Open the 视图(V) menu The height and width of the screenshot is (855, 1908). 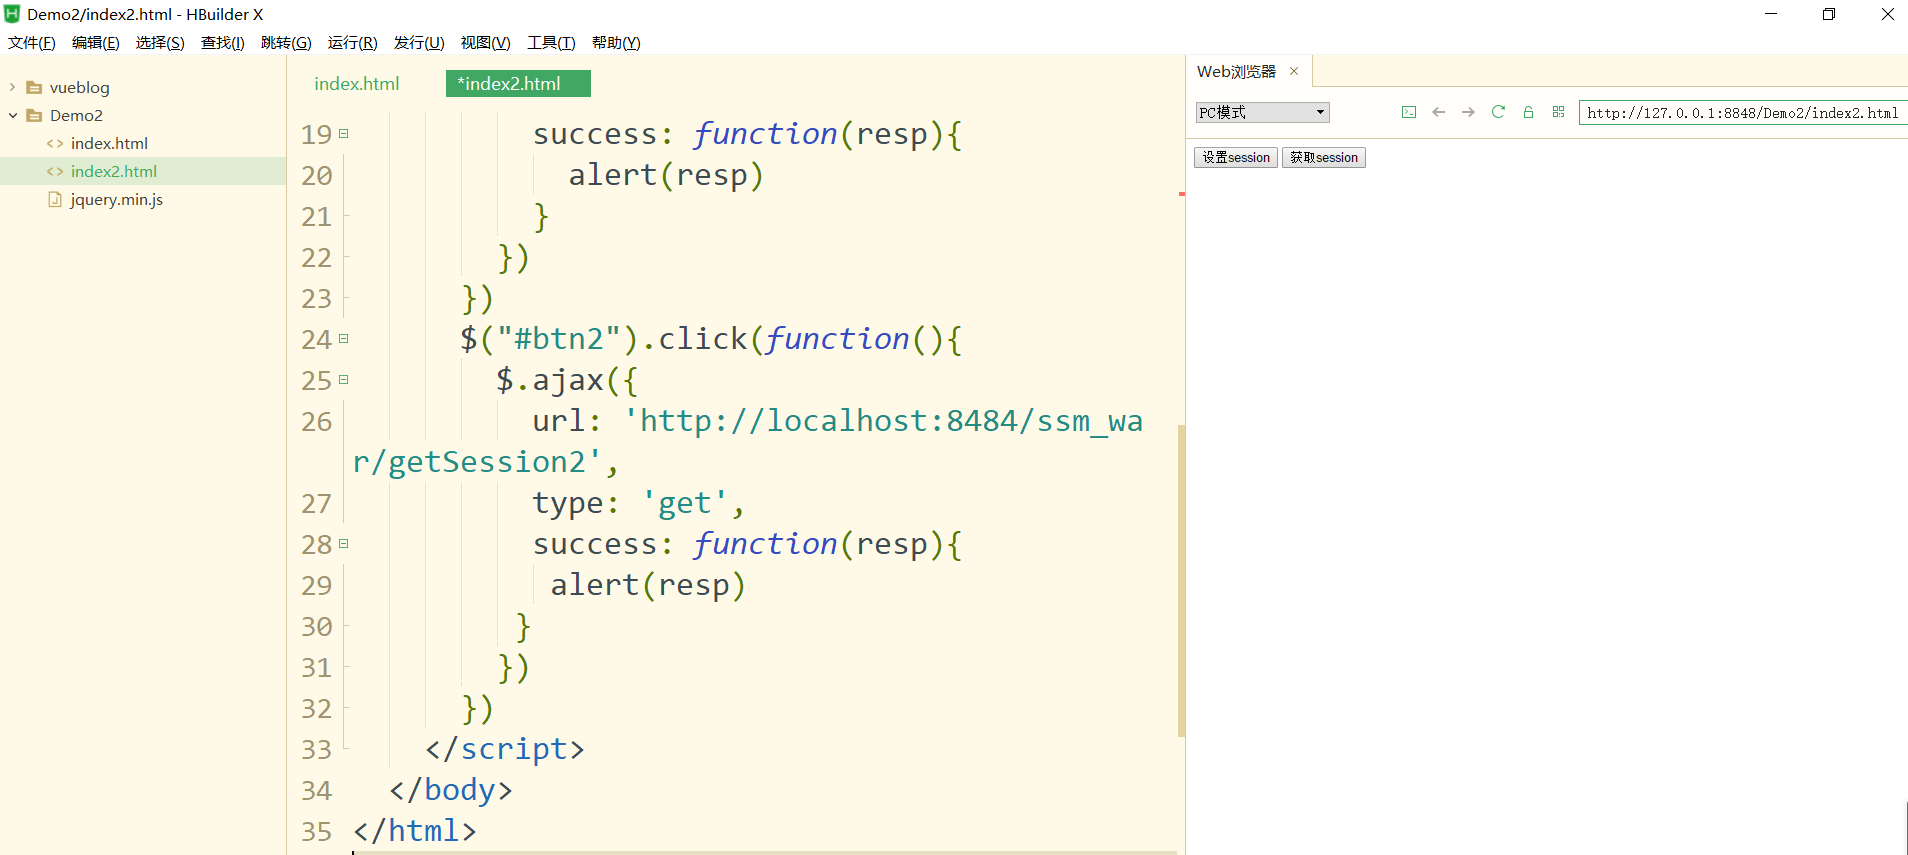[x=485, y=42]
